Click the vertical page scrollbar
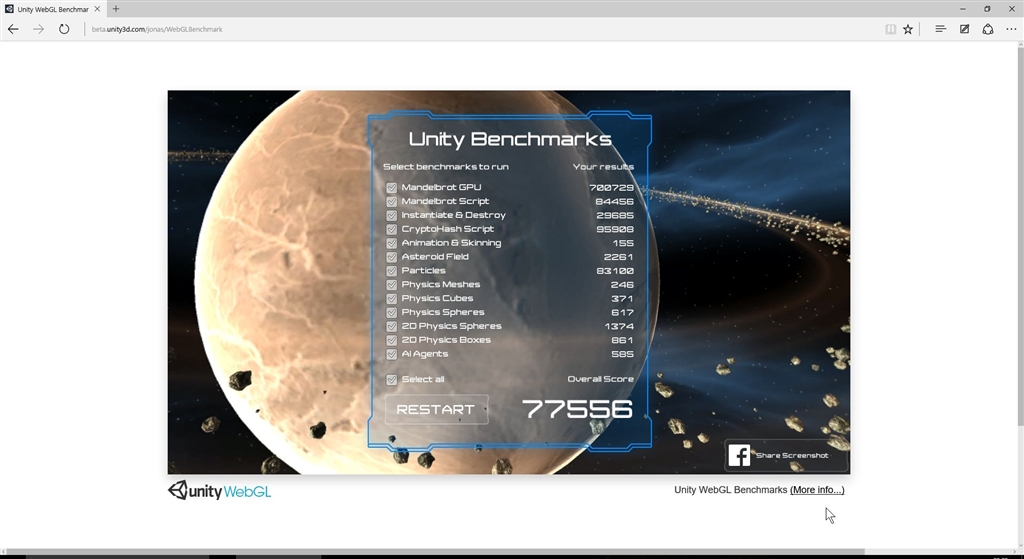The height and width of the screenshot is (559, 1024). pos(1020,235)
